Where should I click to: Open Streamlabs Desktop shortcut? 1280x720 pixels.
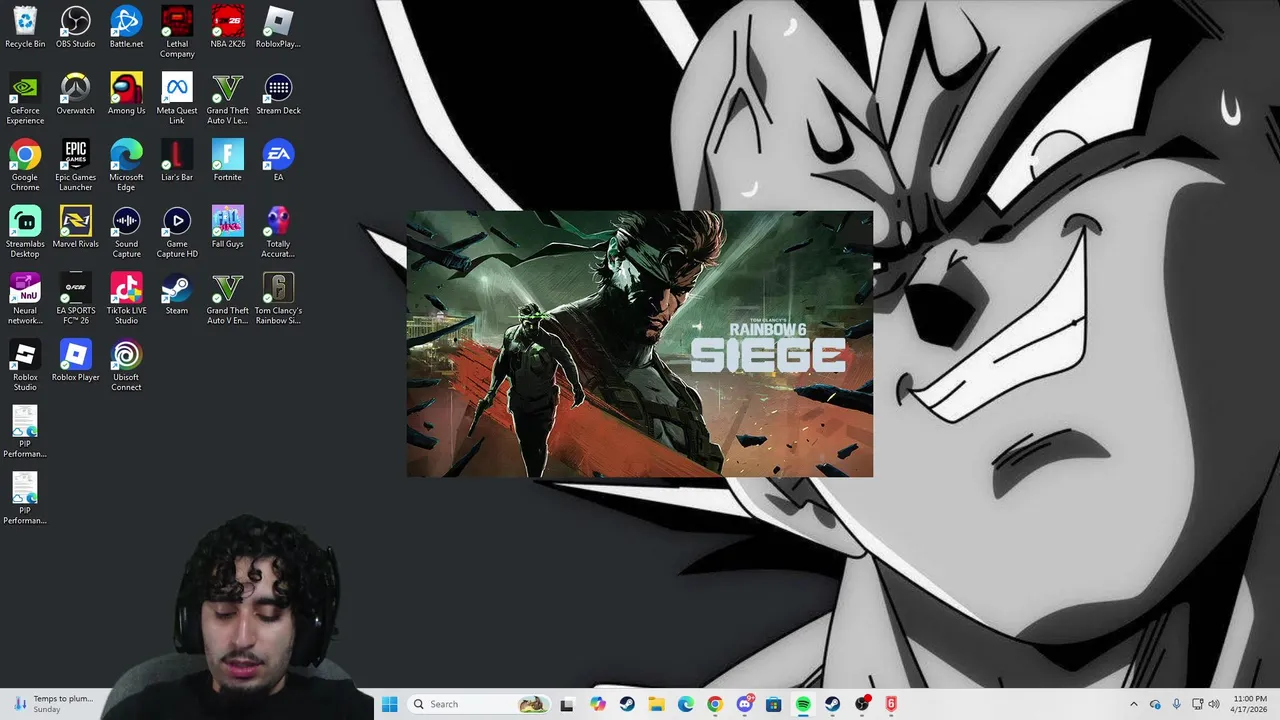[x=25, y=232]
